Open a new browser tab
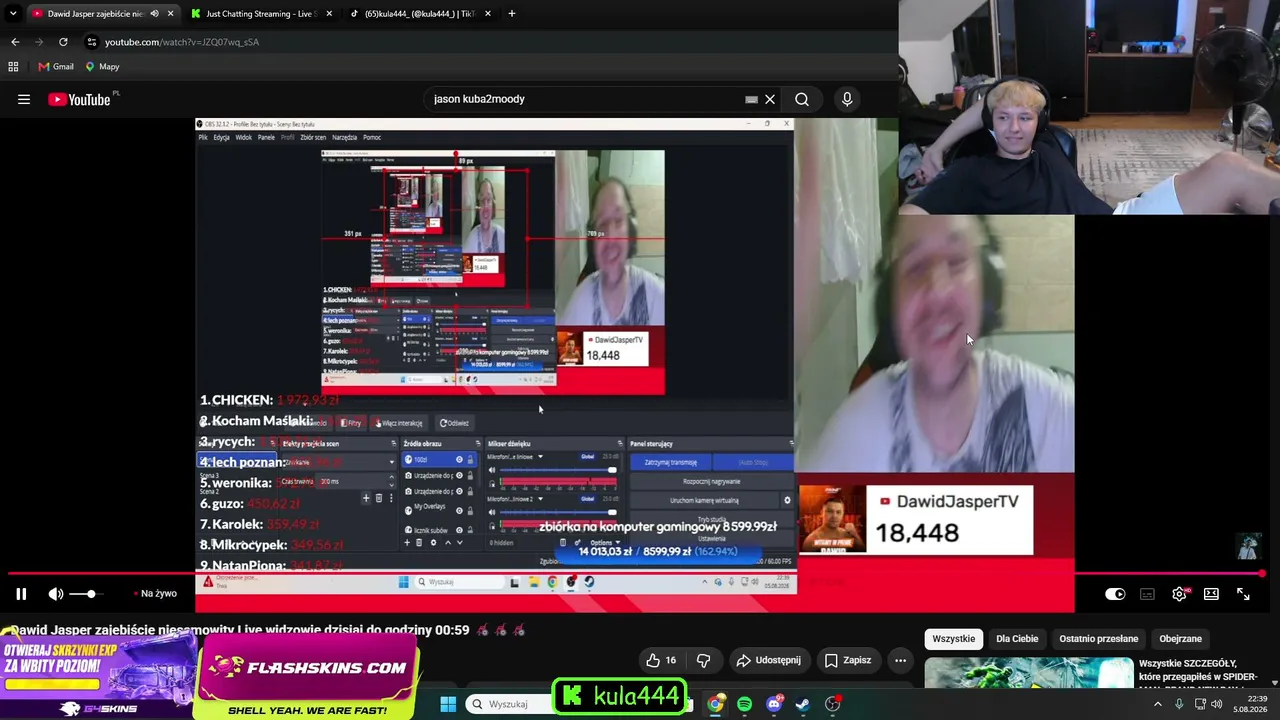 (512, 14)
